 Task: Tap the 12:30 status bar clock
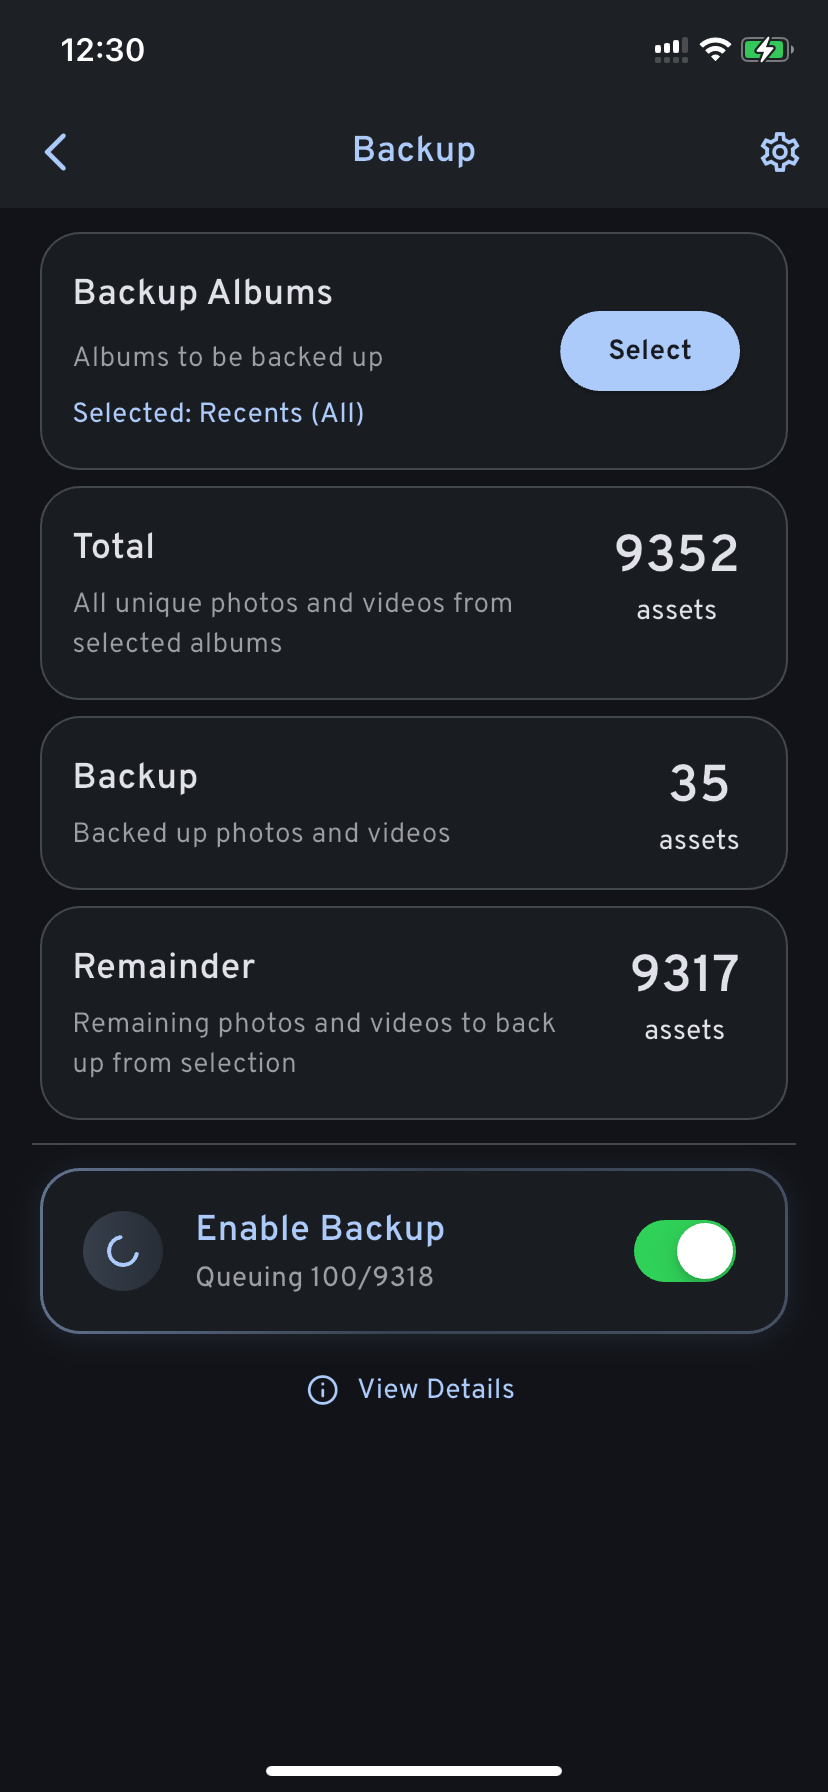pos(103,50)
